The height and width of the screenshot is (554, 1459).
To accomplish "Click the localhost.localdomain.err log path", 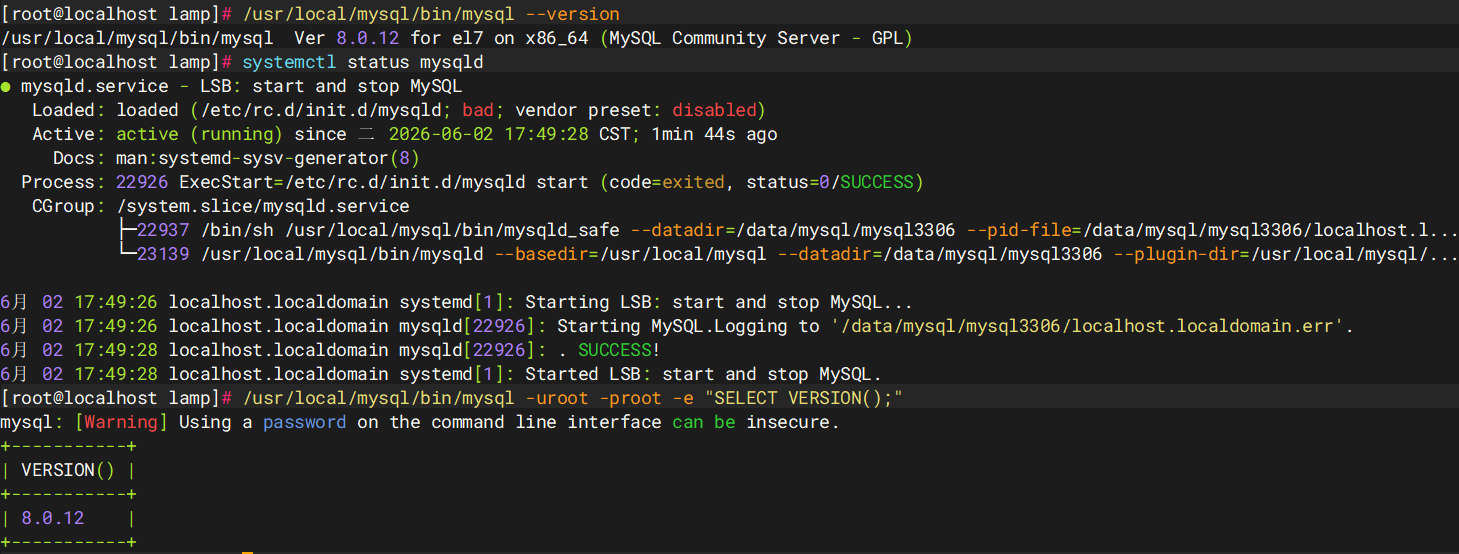I will [1085, 326].
